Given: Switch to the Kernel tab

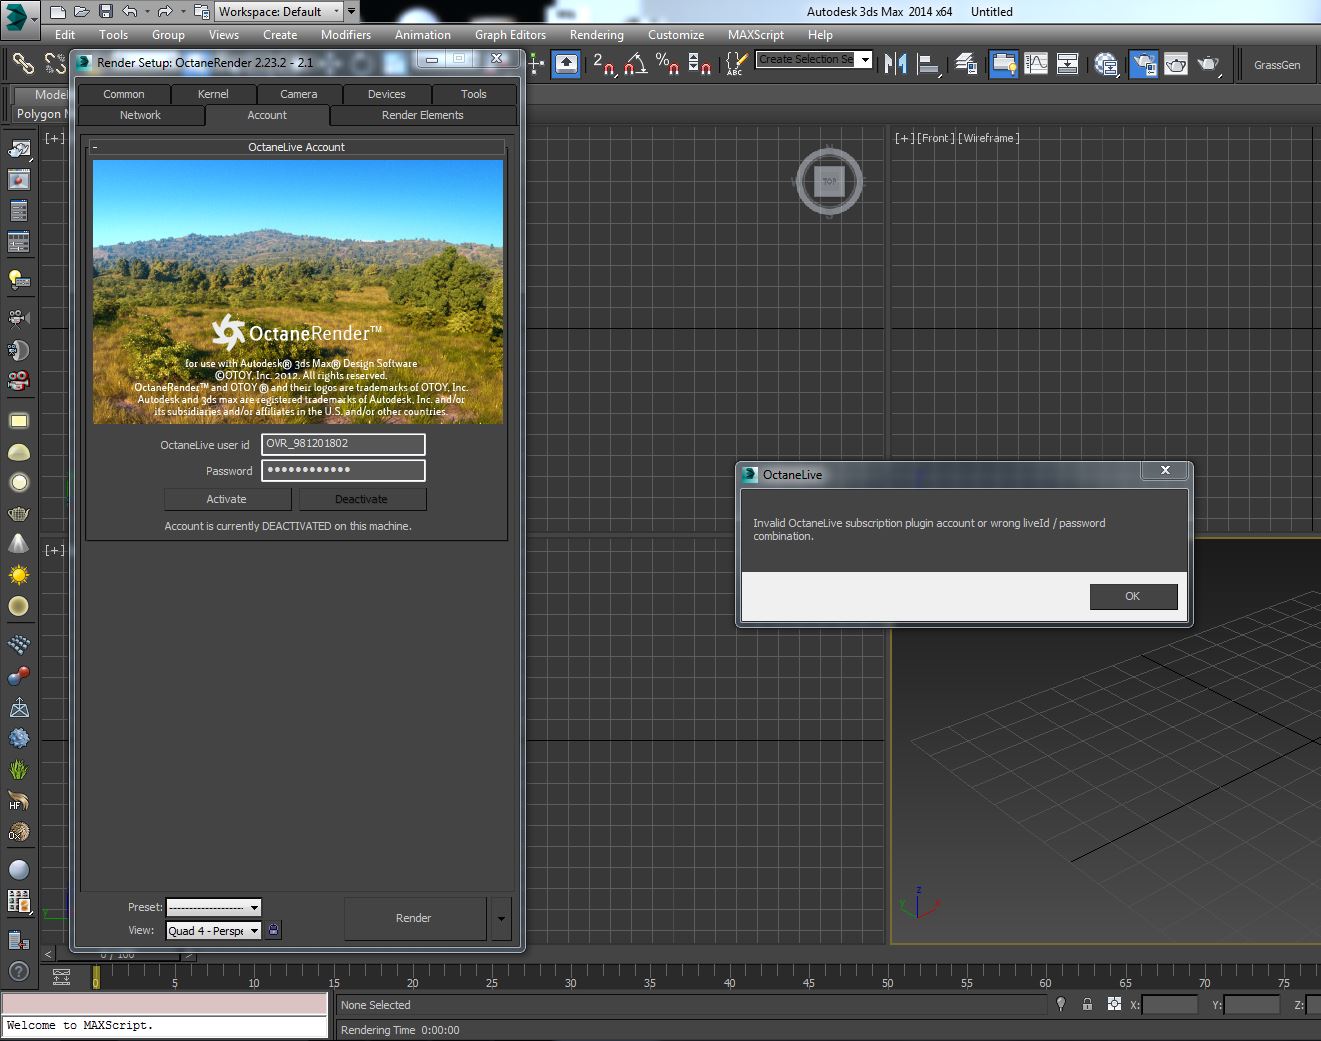Looking at the screenshot, I should pyautogui.click(x=213, y=94).
